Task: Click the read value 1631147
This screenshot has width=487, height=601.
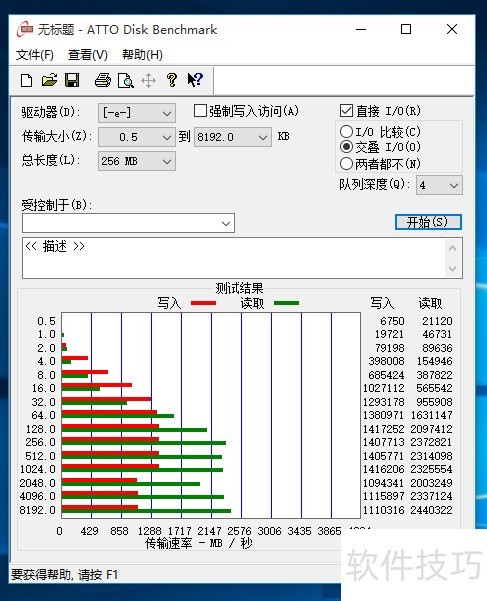Action: tap(431, 415)
